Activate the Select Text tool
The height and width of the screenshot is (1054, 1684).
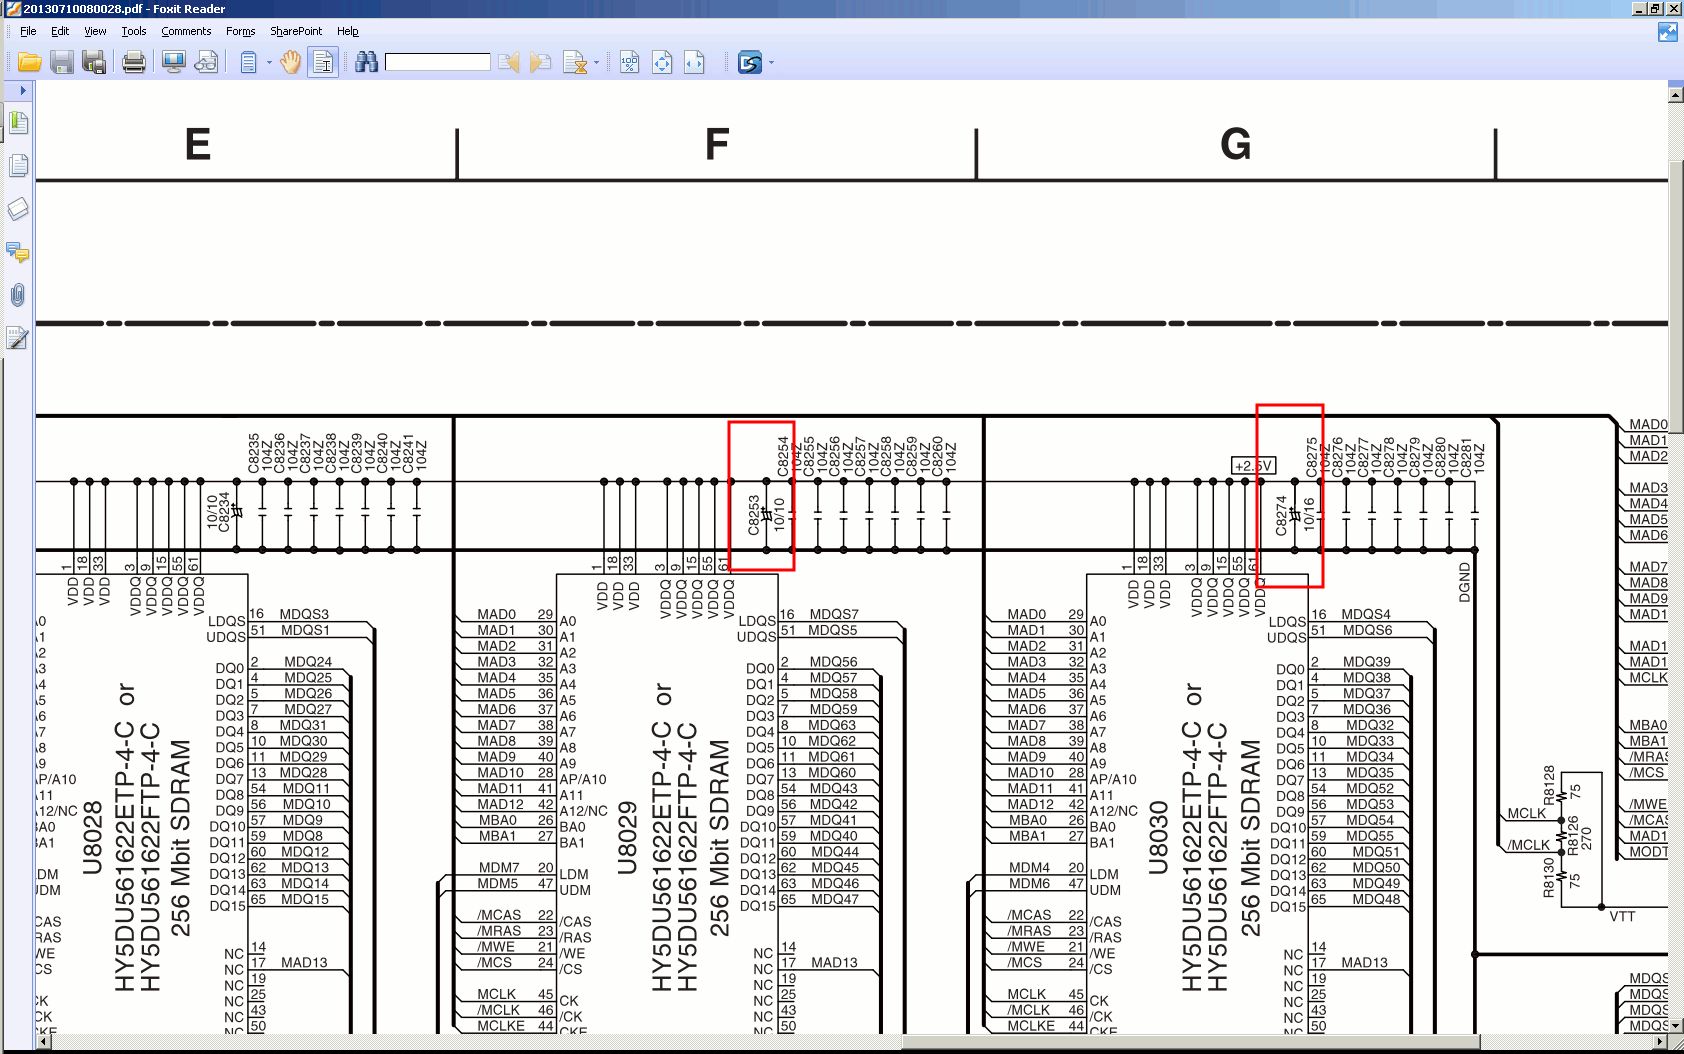[323, 63]
